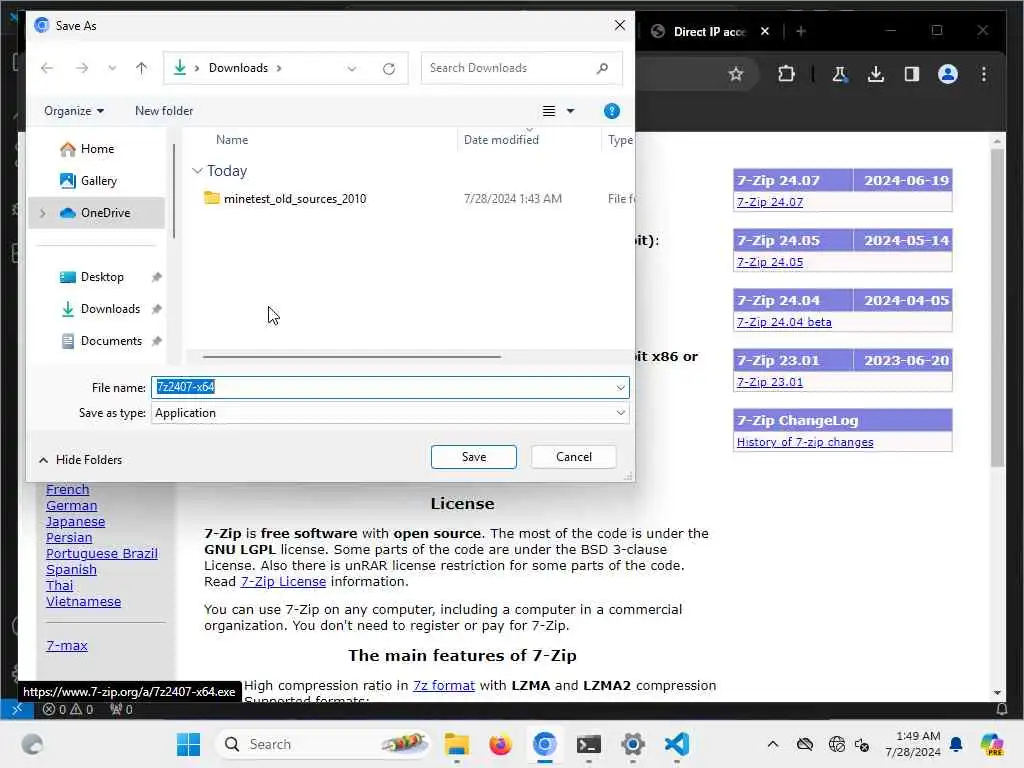Screen dimensions: 1024x768
Task: Open the Organize menu
Action: click(x=73, y=111)
